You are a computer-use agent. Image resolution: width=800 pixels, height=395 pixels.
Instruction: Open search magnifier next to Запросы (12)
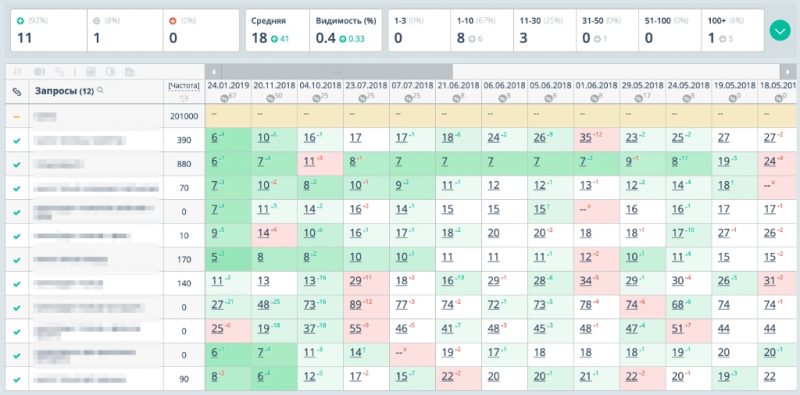tap(100, 90)
